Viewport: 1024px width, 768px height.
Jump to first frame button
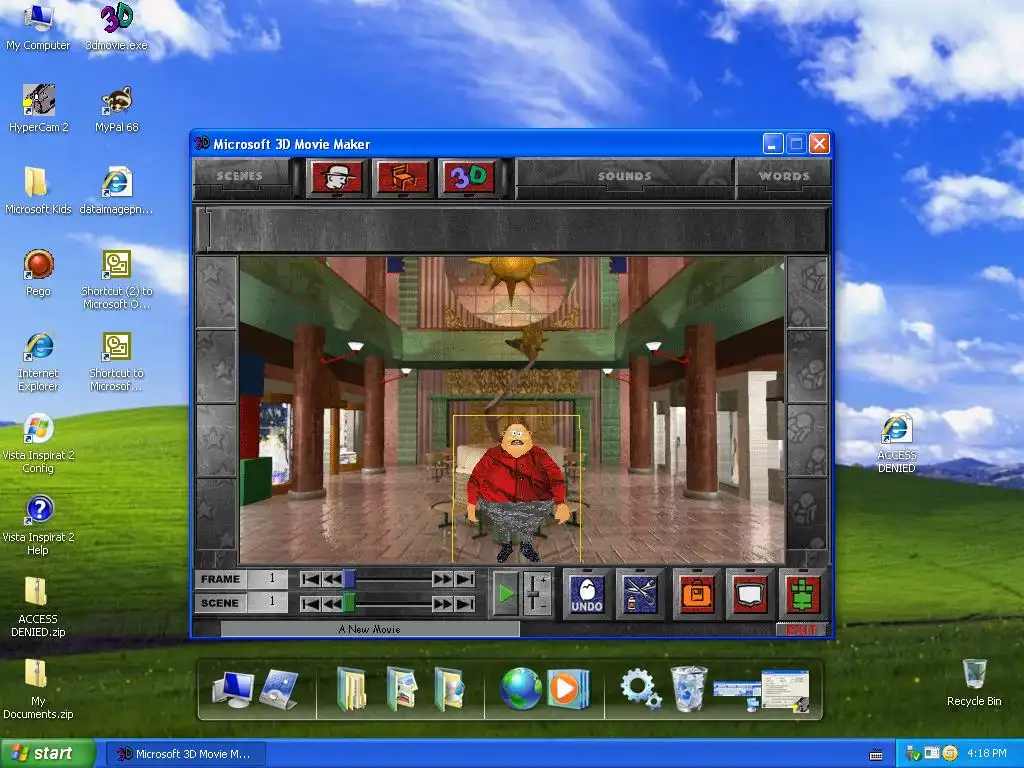click(311, 579)
